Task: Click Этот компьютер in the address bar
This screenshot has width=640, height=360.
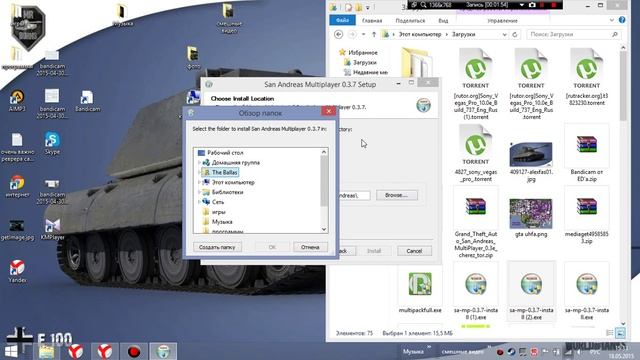Action: [420, 34]
